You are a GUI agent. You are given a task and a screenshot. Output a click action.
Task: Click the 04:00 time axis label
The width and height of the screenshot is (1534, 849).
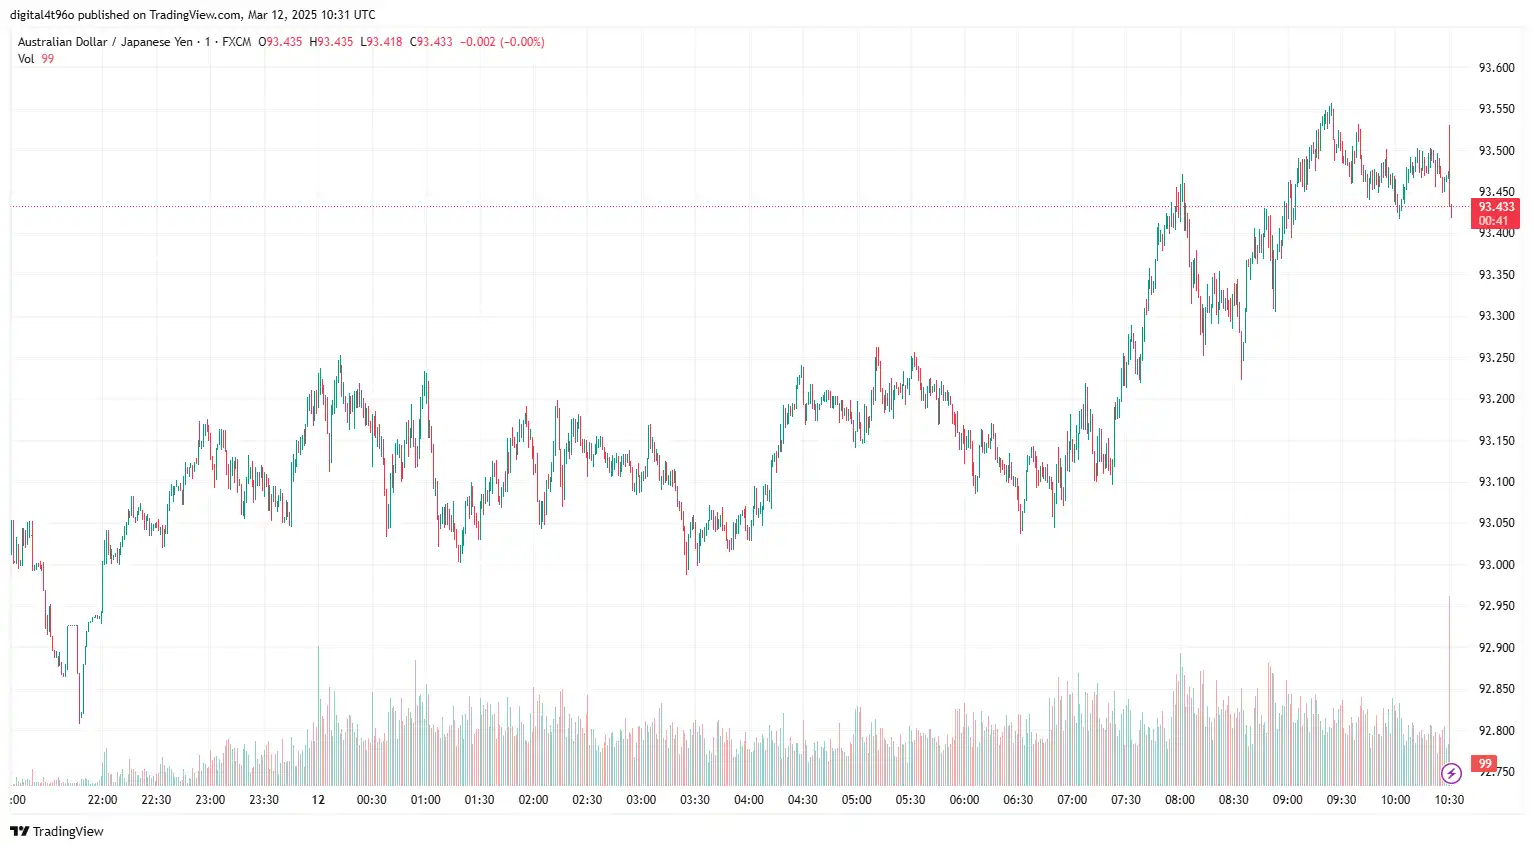tap(749, 800)
